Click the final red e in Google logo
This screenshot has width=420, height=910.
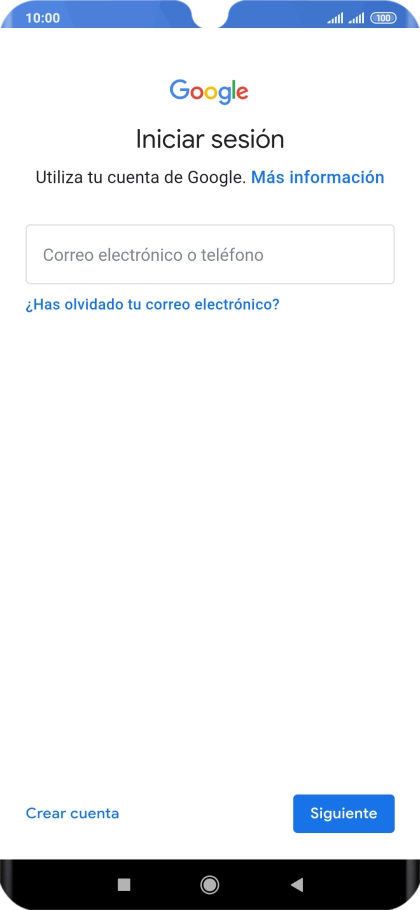244,93
